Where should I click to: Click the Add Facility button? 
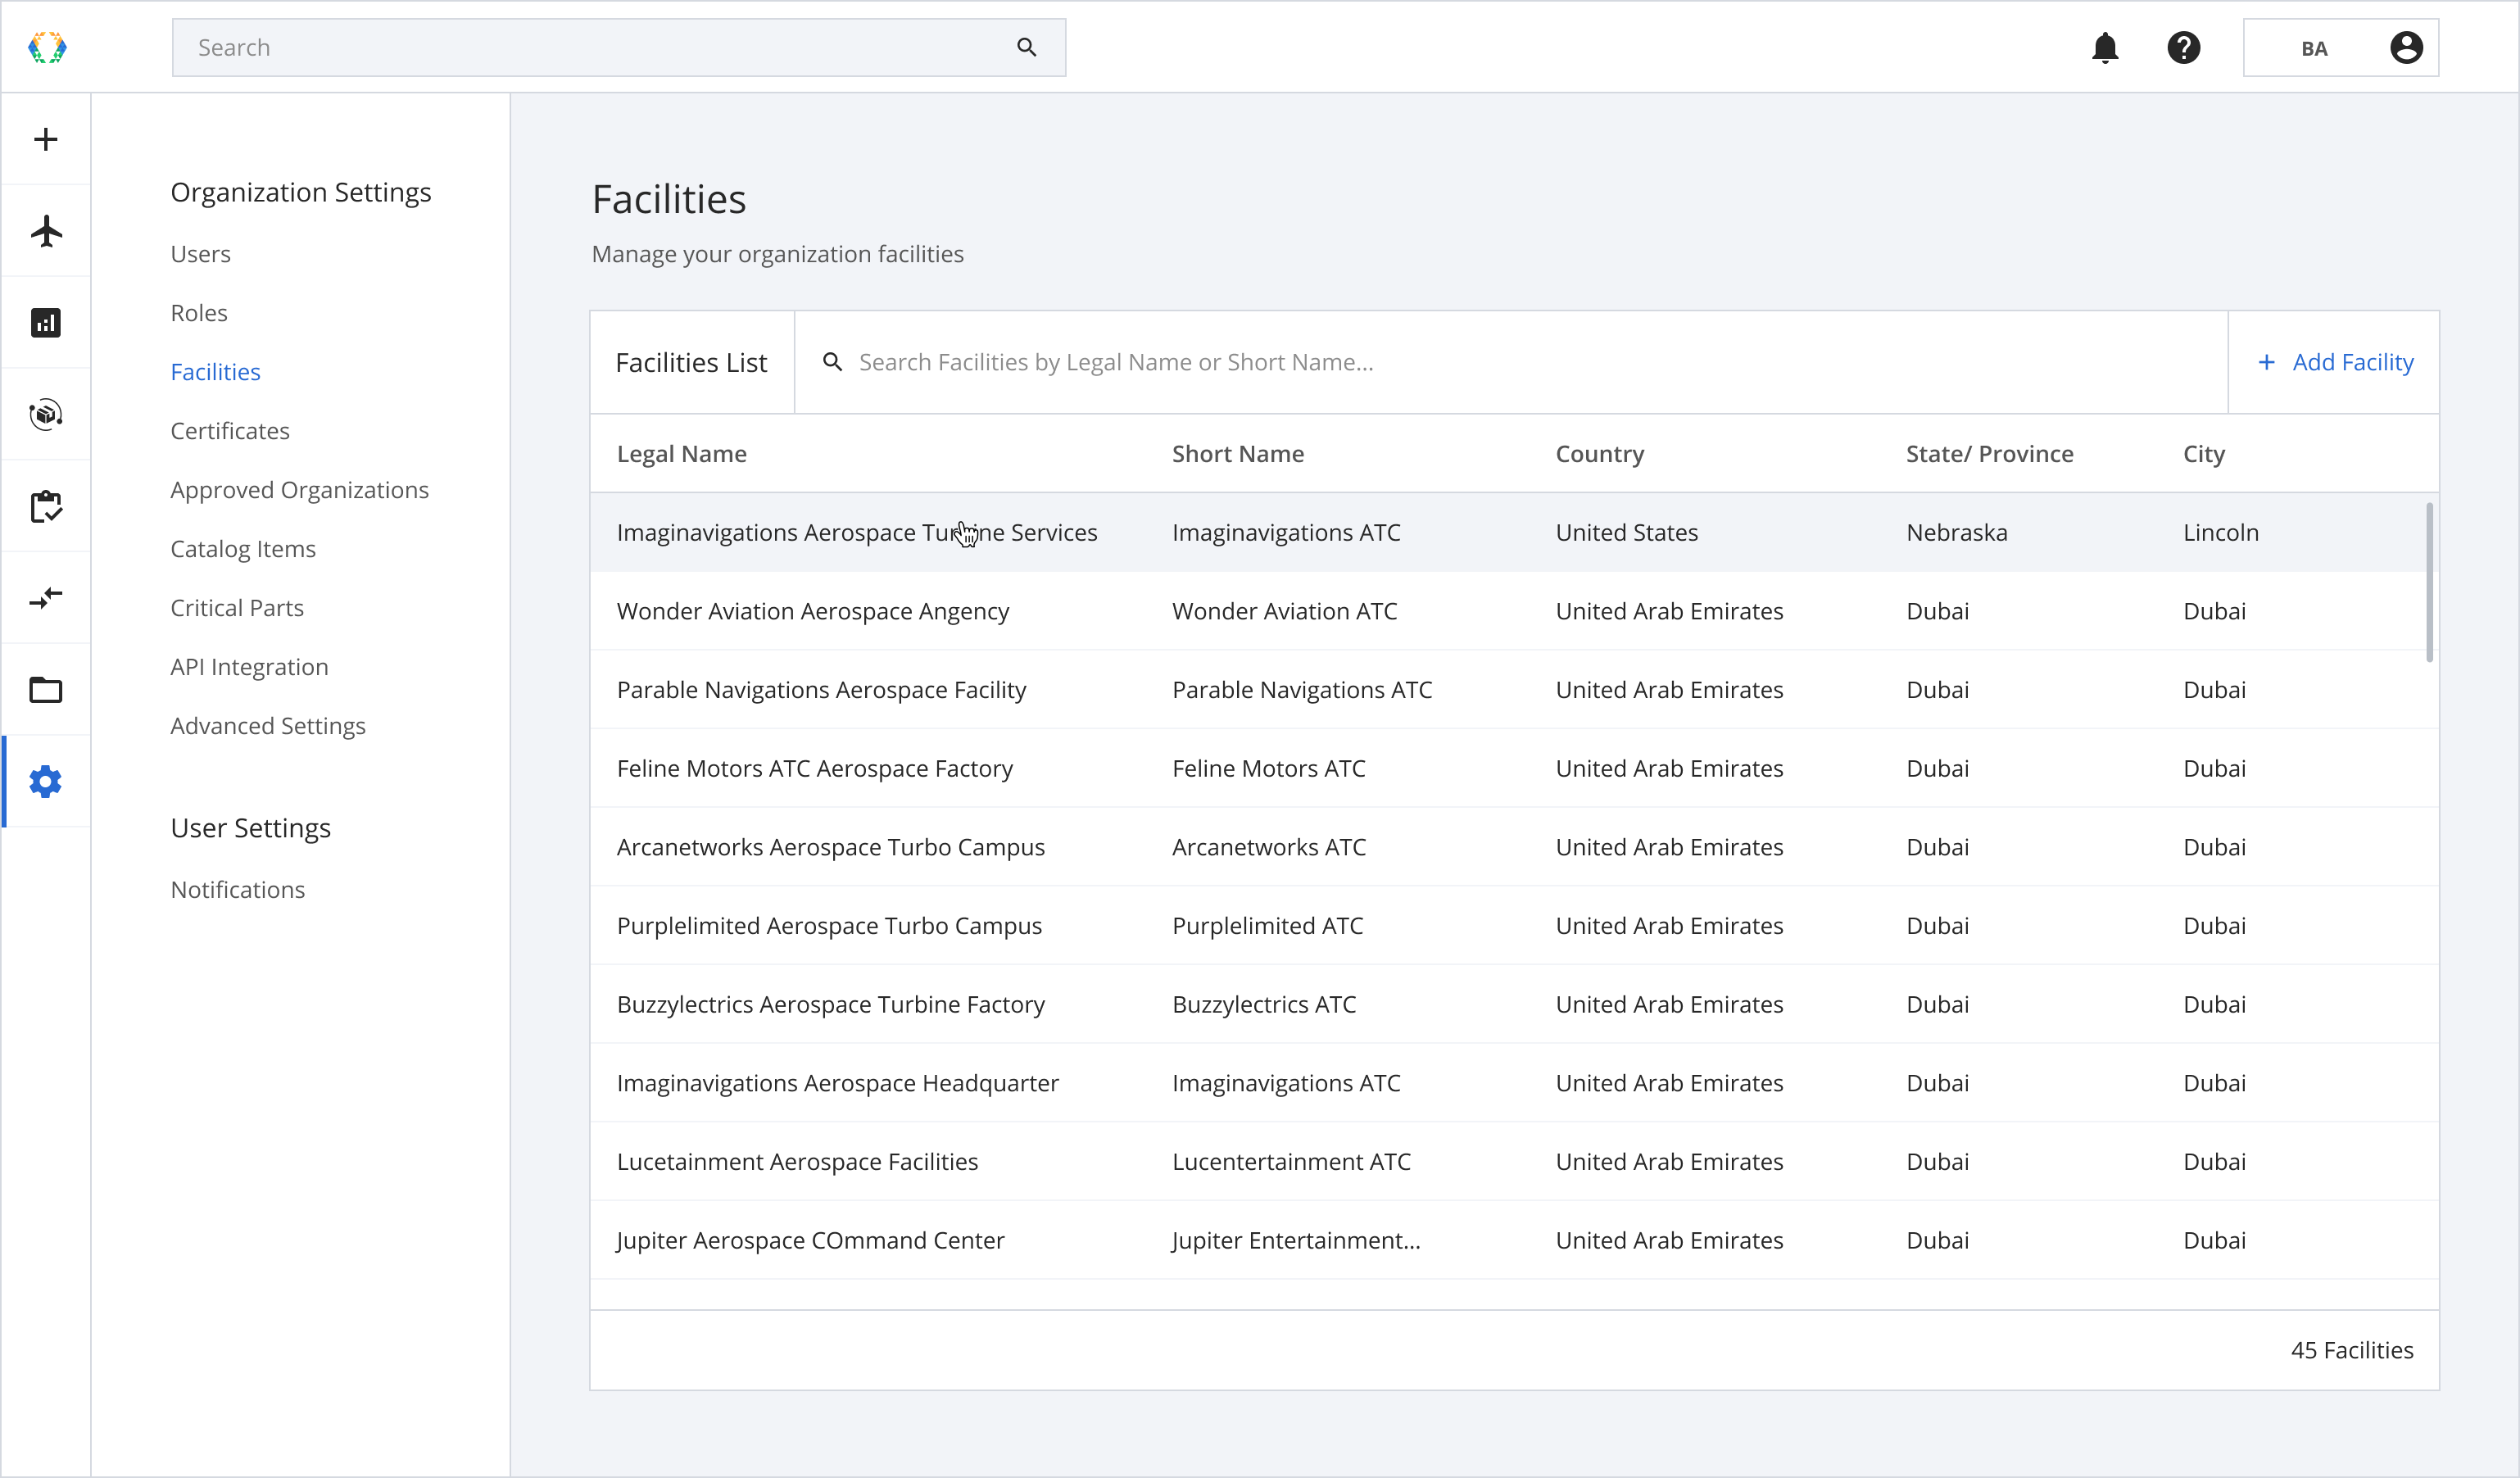point(2334,362)
